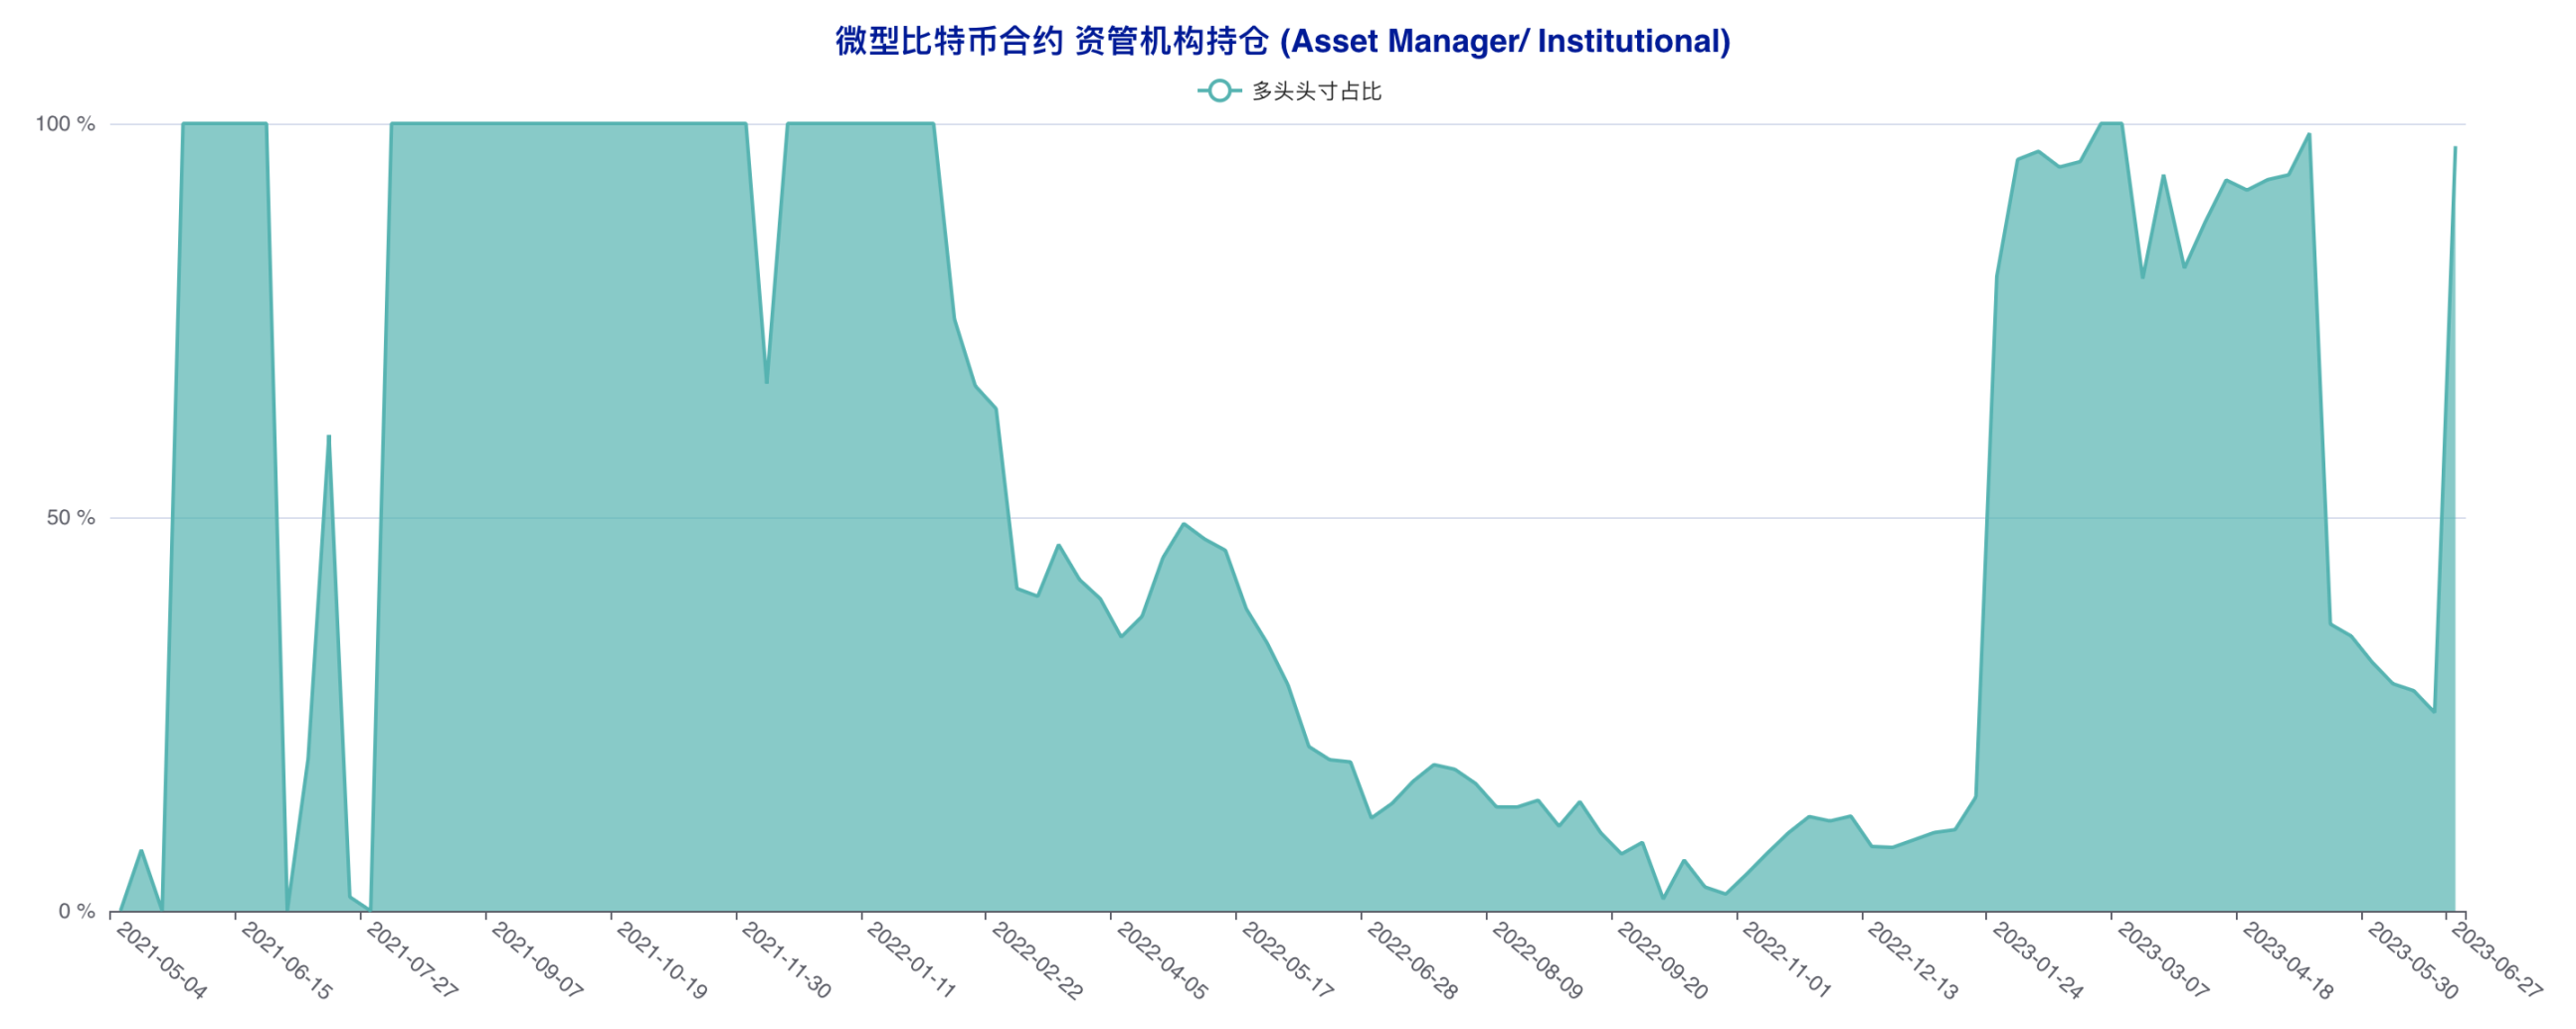This screenshot has height=1029, width=2576.
Task: Click the chart title 微型比特币合约 资管机构持仓
Action: pos(1283,41)
